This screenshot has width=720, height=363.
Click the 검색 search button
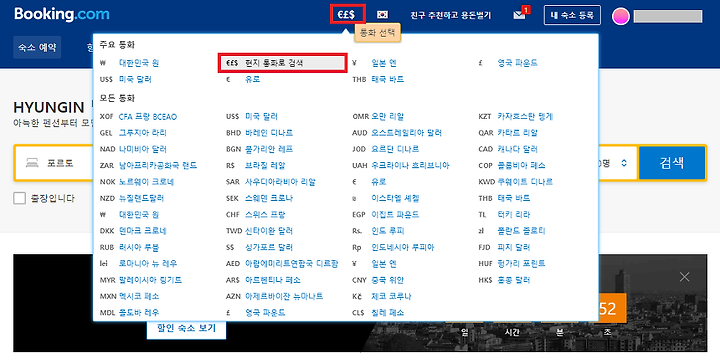click(672, 162)
